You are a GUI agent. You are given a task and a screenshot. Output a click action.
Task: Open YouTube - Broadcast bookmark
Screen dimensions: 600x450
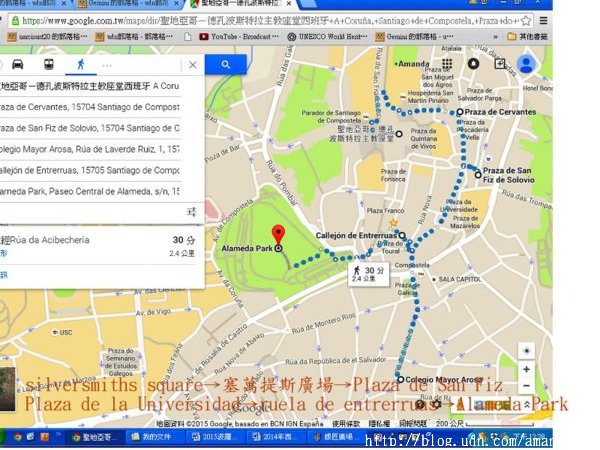239,37
